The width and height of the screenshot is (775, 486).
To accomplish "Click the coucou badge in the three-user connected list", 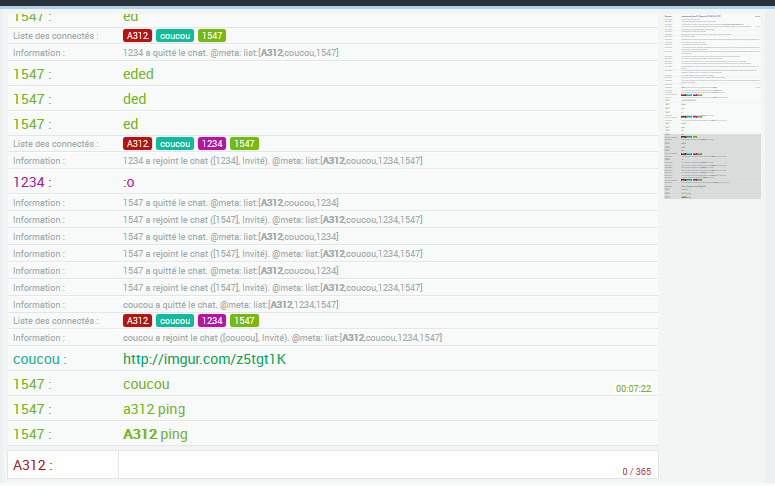I will 175,36.
